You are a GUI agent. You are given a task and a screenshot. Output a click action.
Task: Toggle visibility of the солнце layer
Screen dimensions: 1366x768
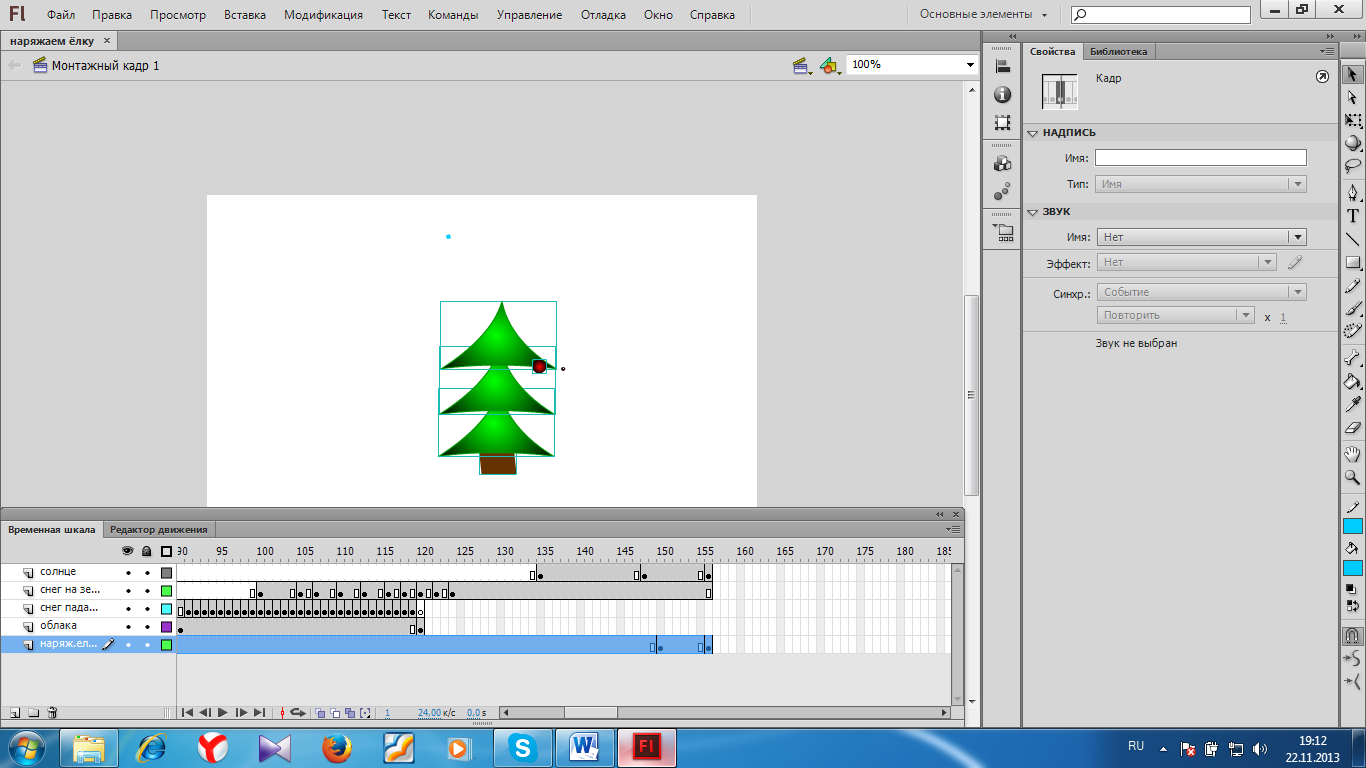click(x=128, y=573)
